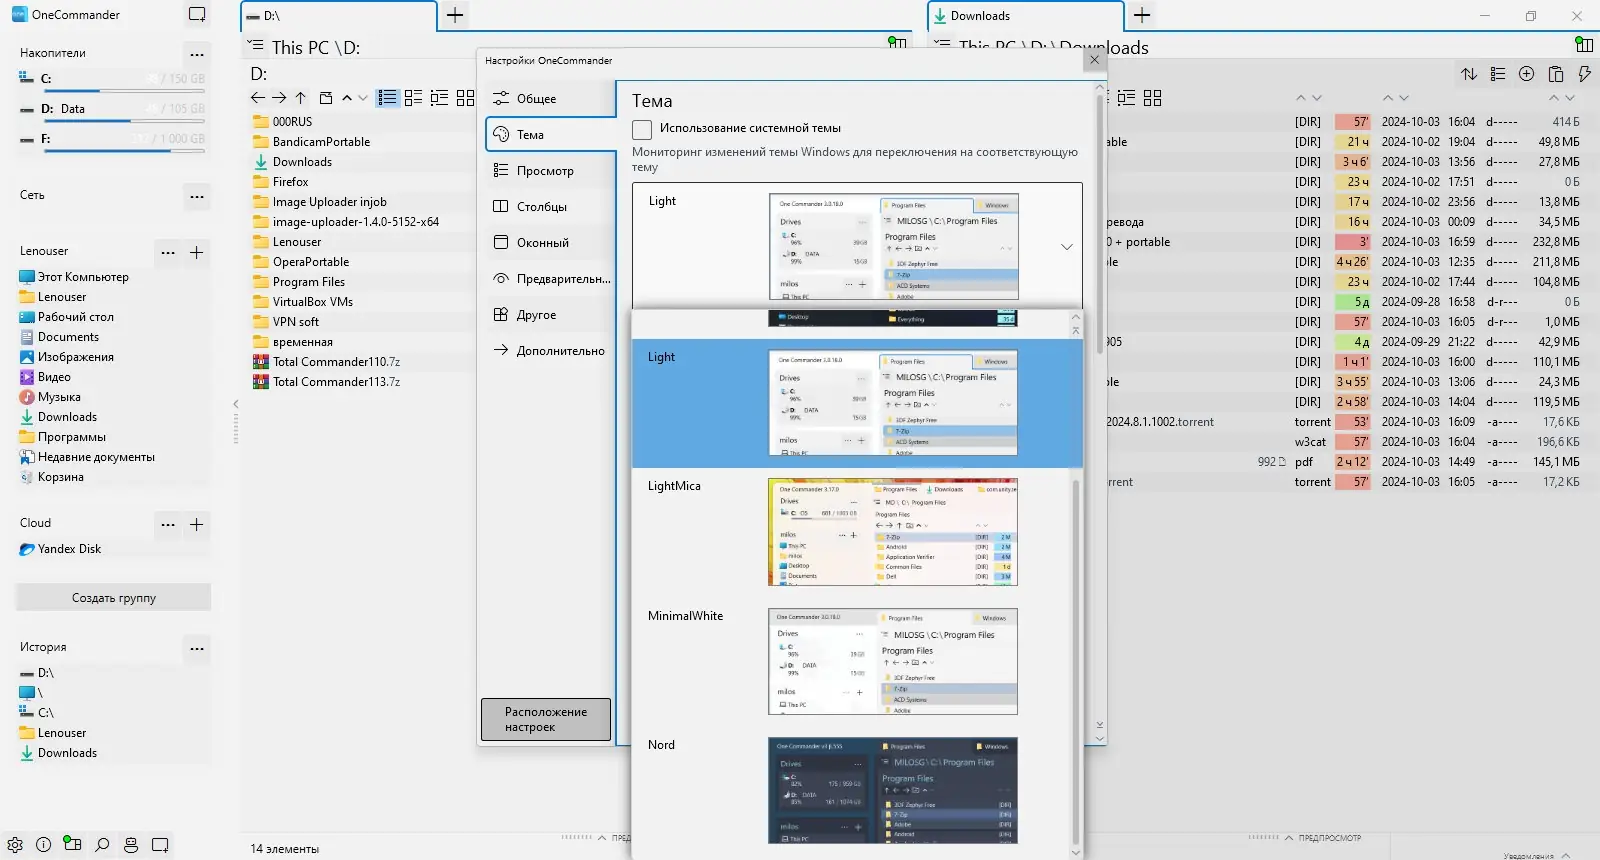Add item to Lenouser group with plus
The width and height of the screenshot is (1600, 860).
click(197, 252)
